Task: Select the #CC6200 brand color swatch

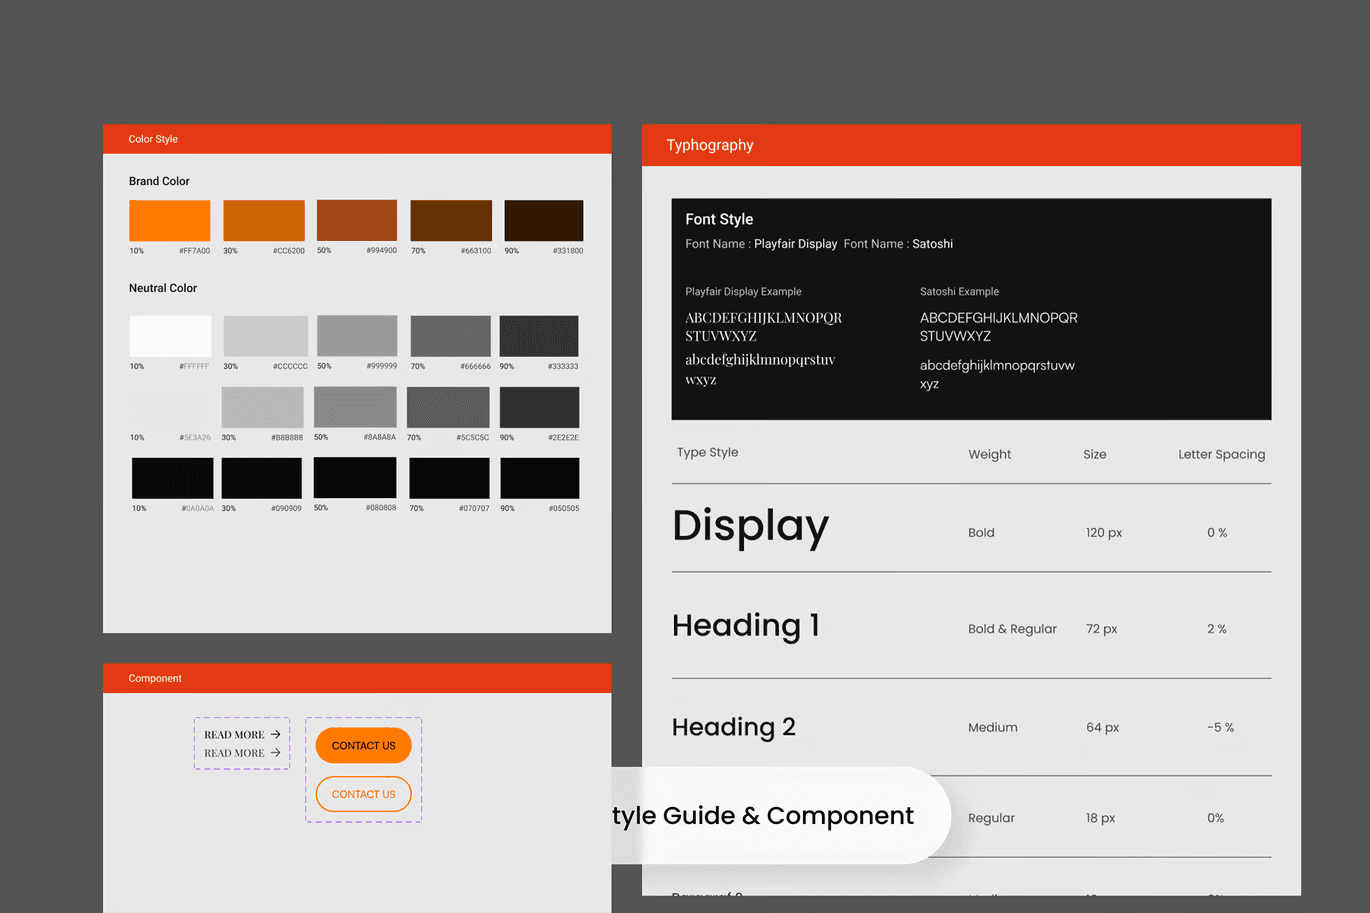Action: (x=264, y=221)
